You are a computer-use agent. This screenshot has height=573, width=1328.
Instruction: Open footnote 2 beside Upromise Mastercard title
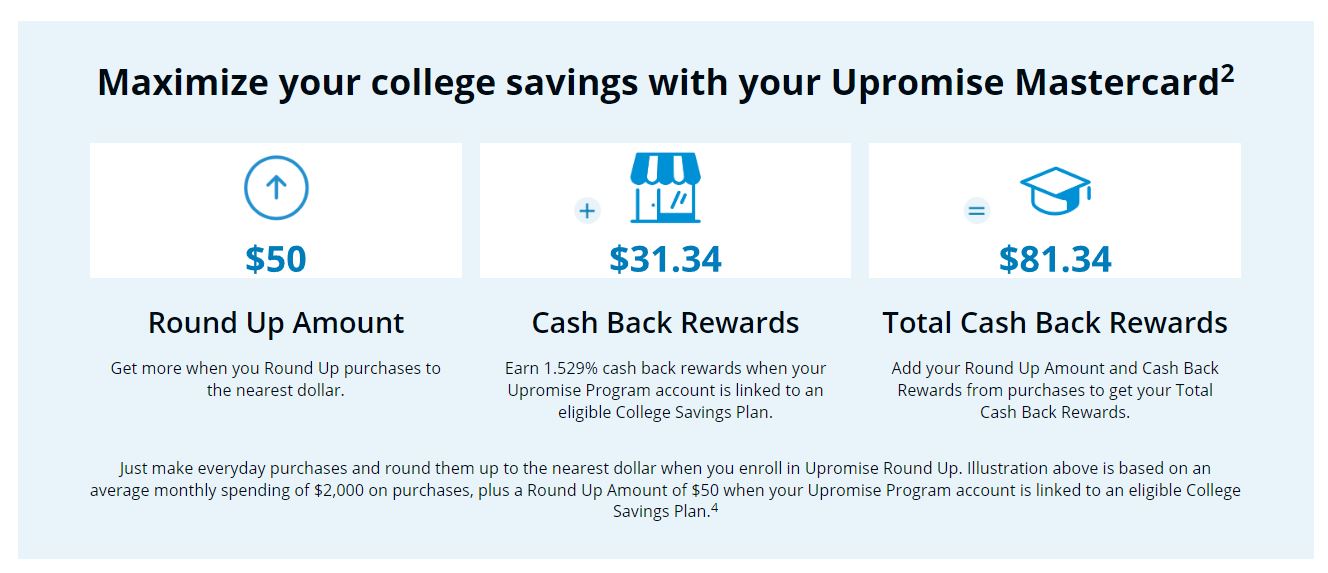(x=1227, y=74)
